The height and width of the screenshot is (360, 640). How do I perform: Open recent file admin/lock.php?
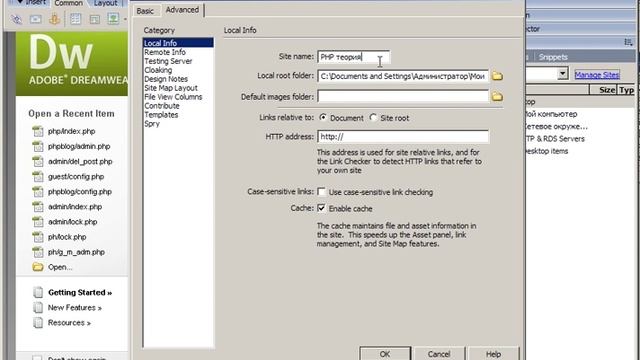pyautogui.click(x=73, y=222)
